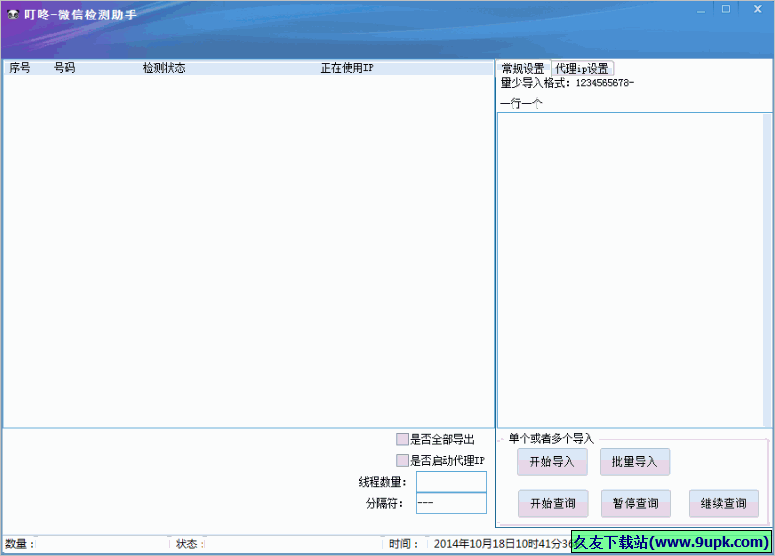Click the panda app icon in title bar

coord(13,15)
